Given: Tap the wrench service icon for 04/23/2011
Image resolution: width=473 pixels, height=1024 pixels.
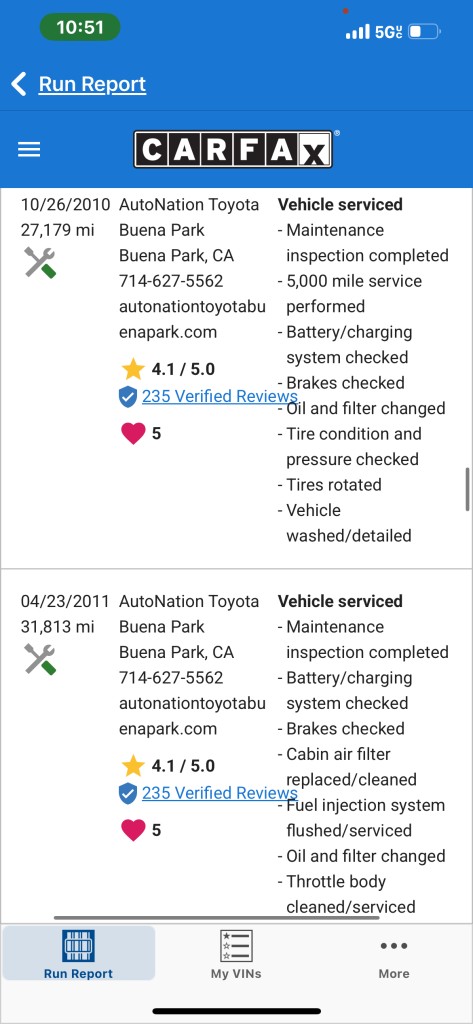Looking at the screenshot, I should click(40, 659).
